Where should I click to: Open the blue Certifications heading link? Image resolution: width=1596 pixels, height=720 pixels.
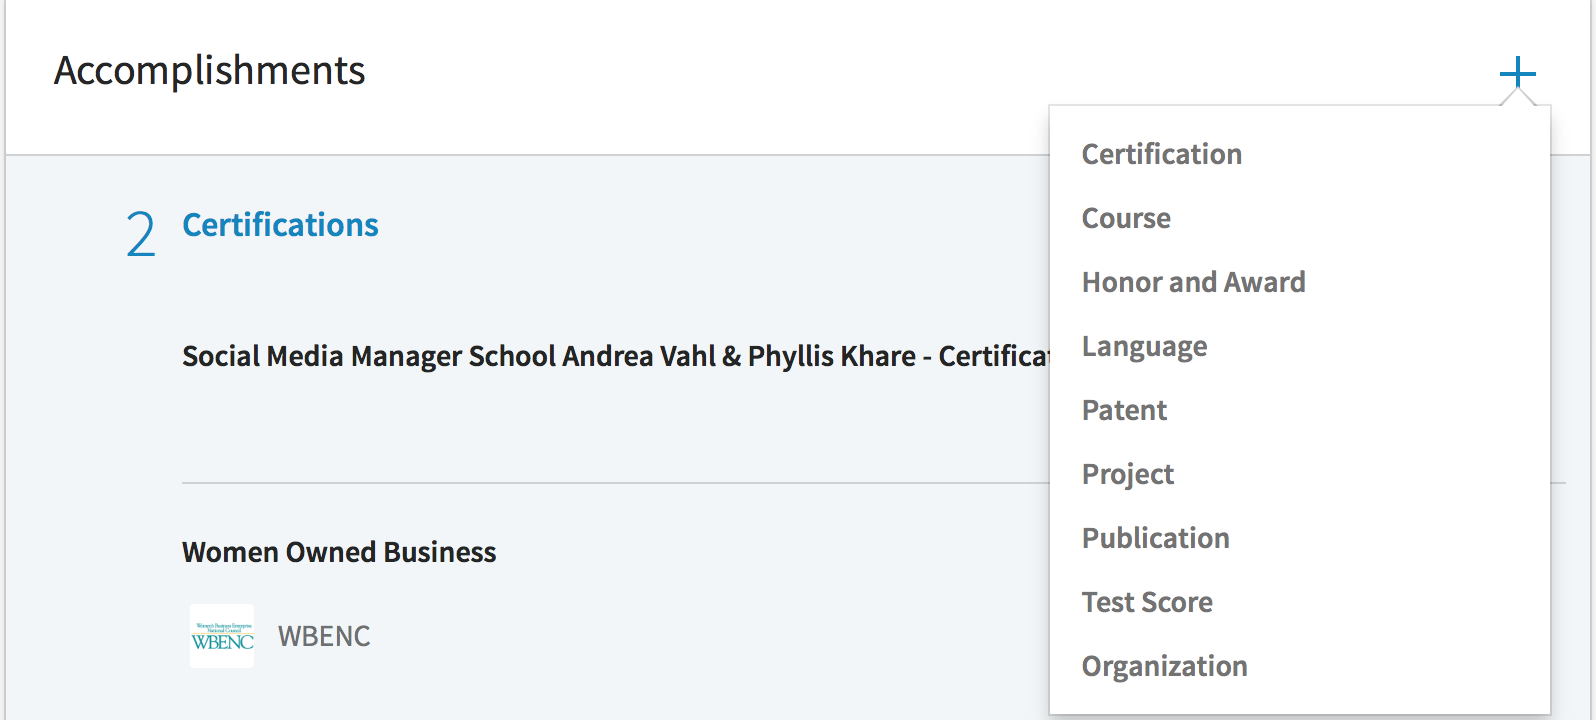tap(280, 225)
